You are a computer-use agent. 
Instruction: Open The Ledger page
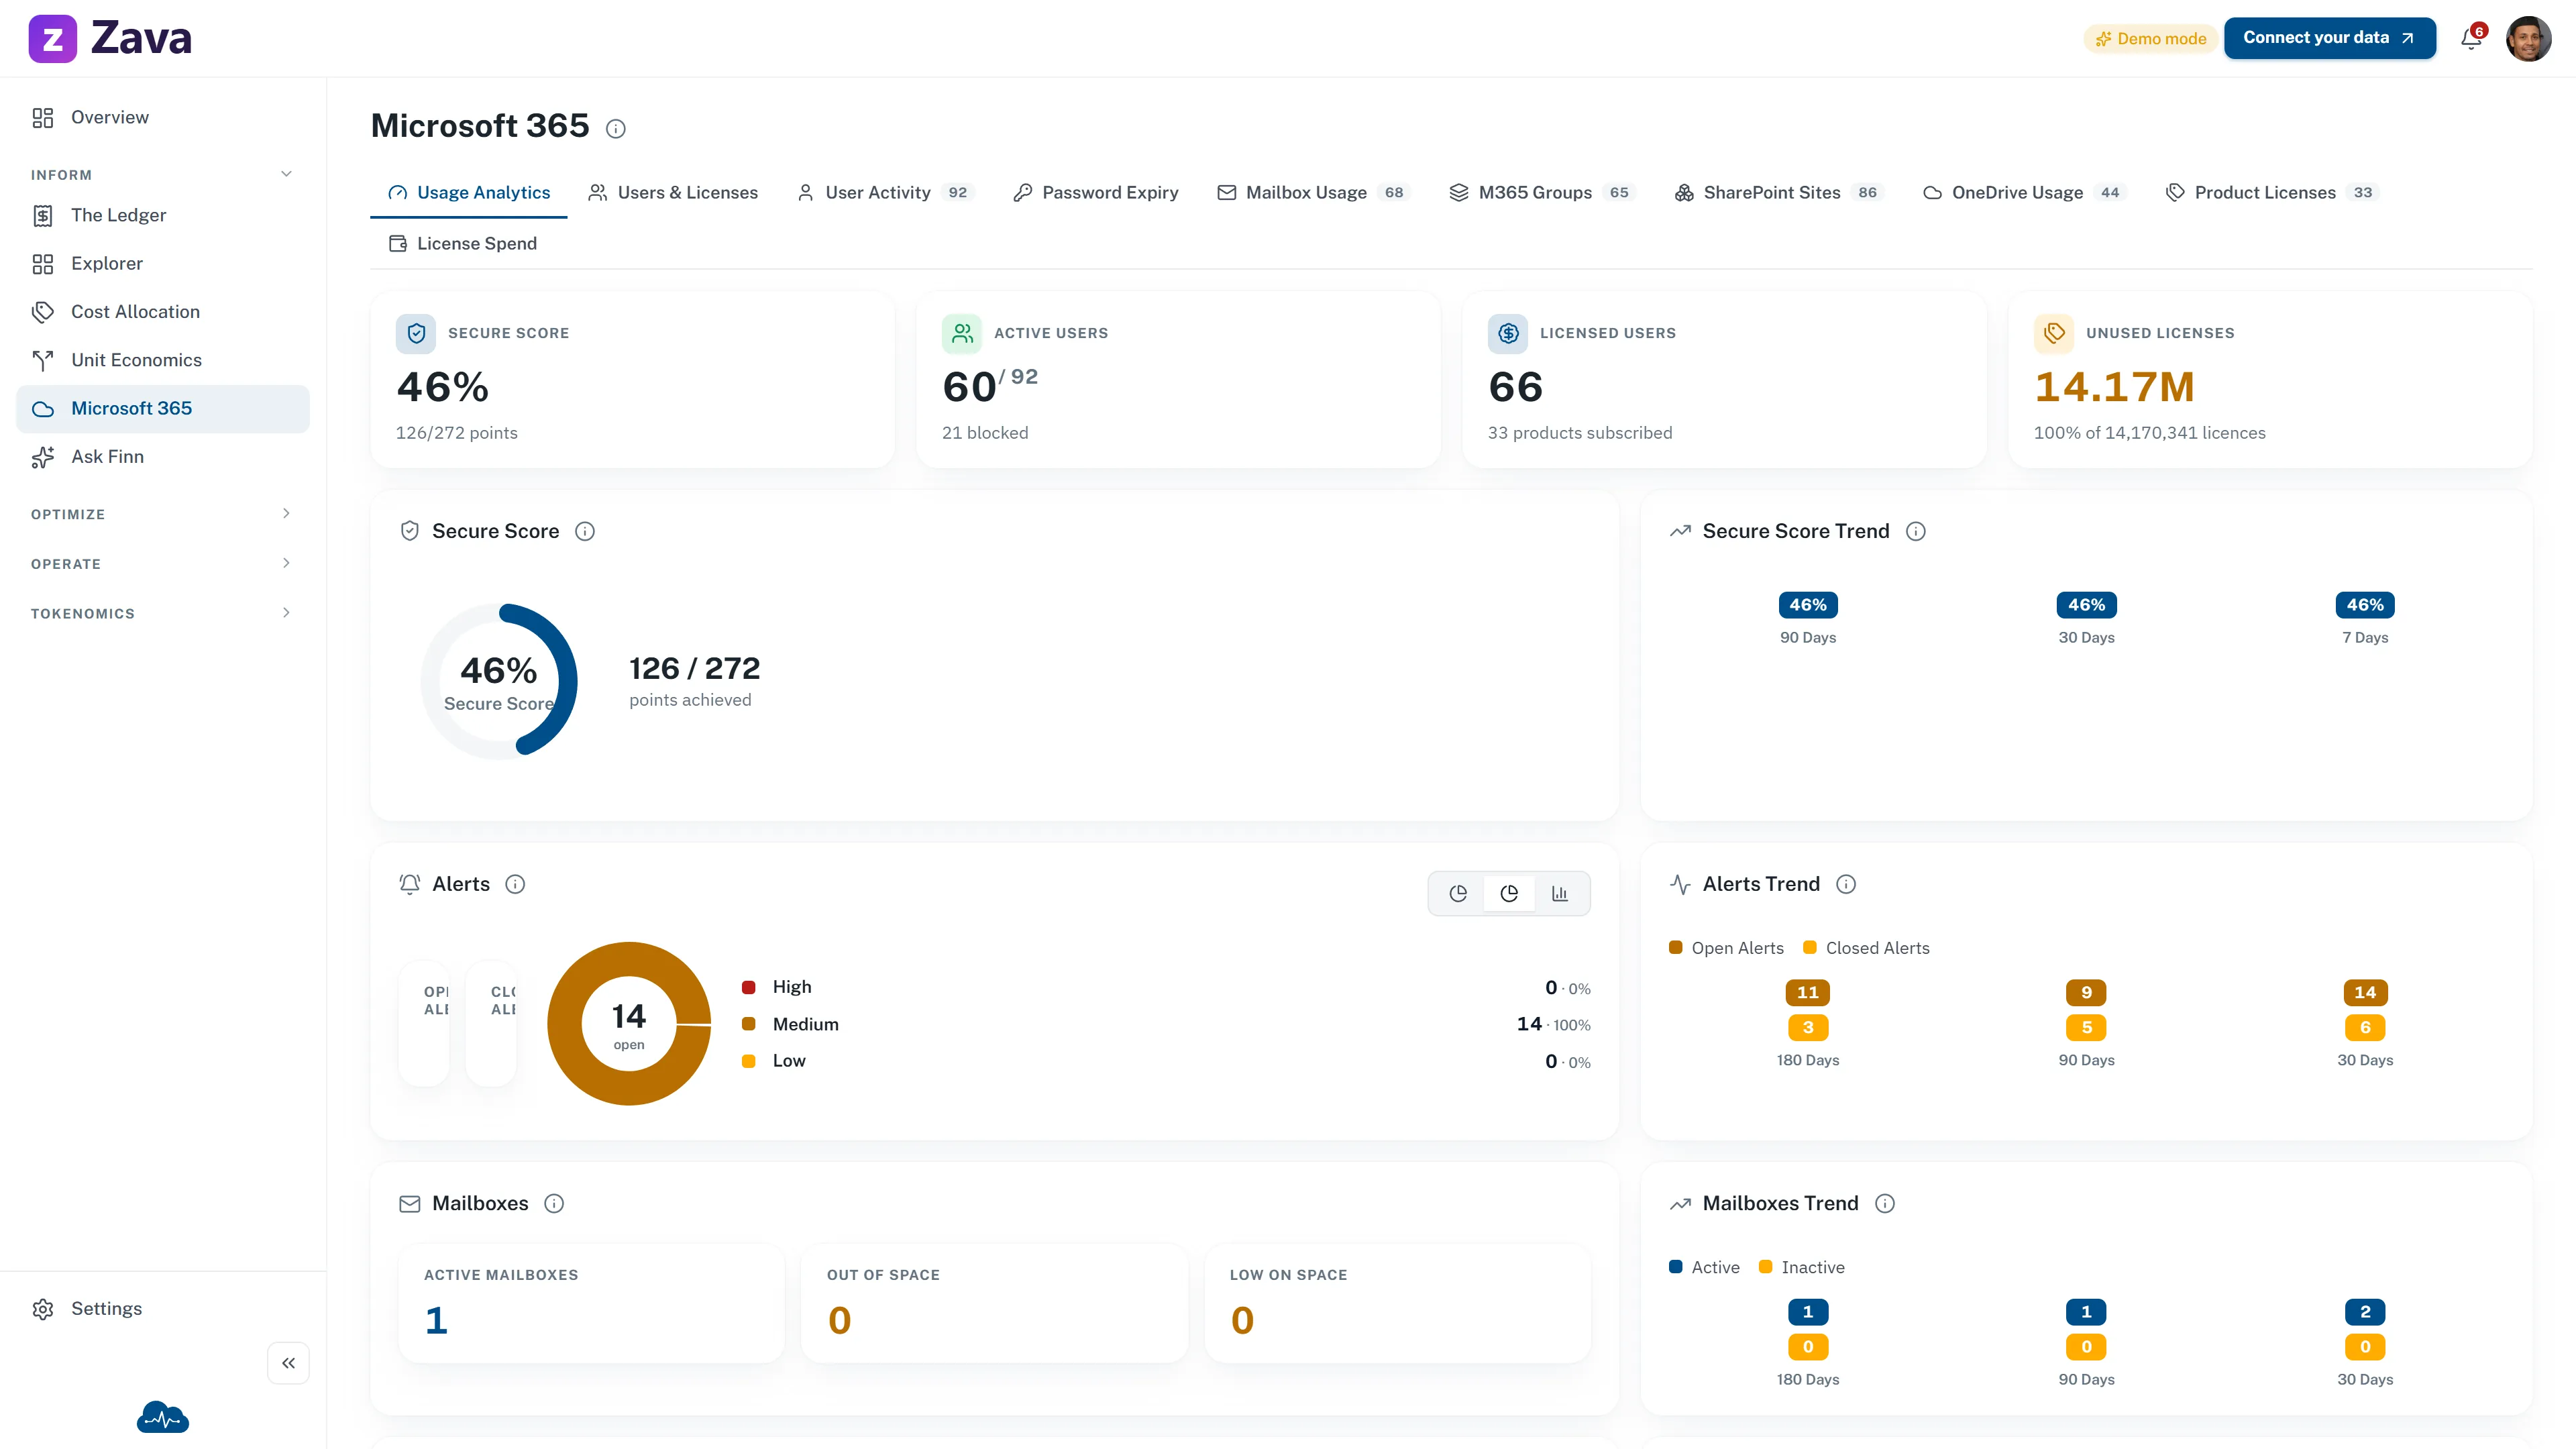point(163,215)
